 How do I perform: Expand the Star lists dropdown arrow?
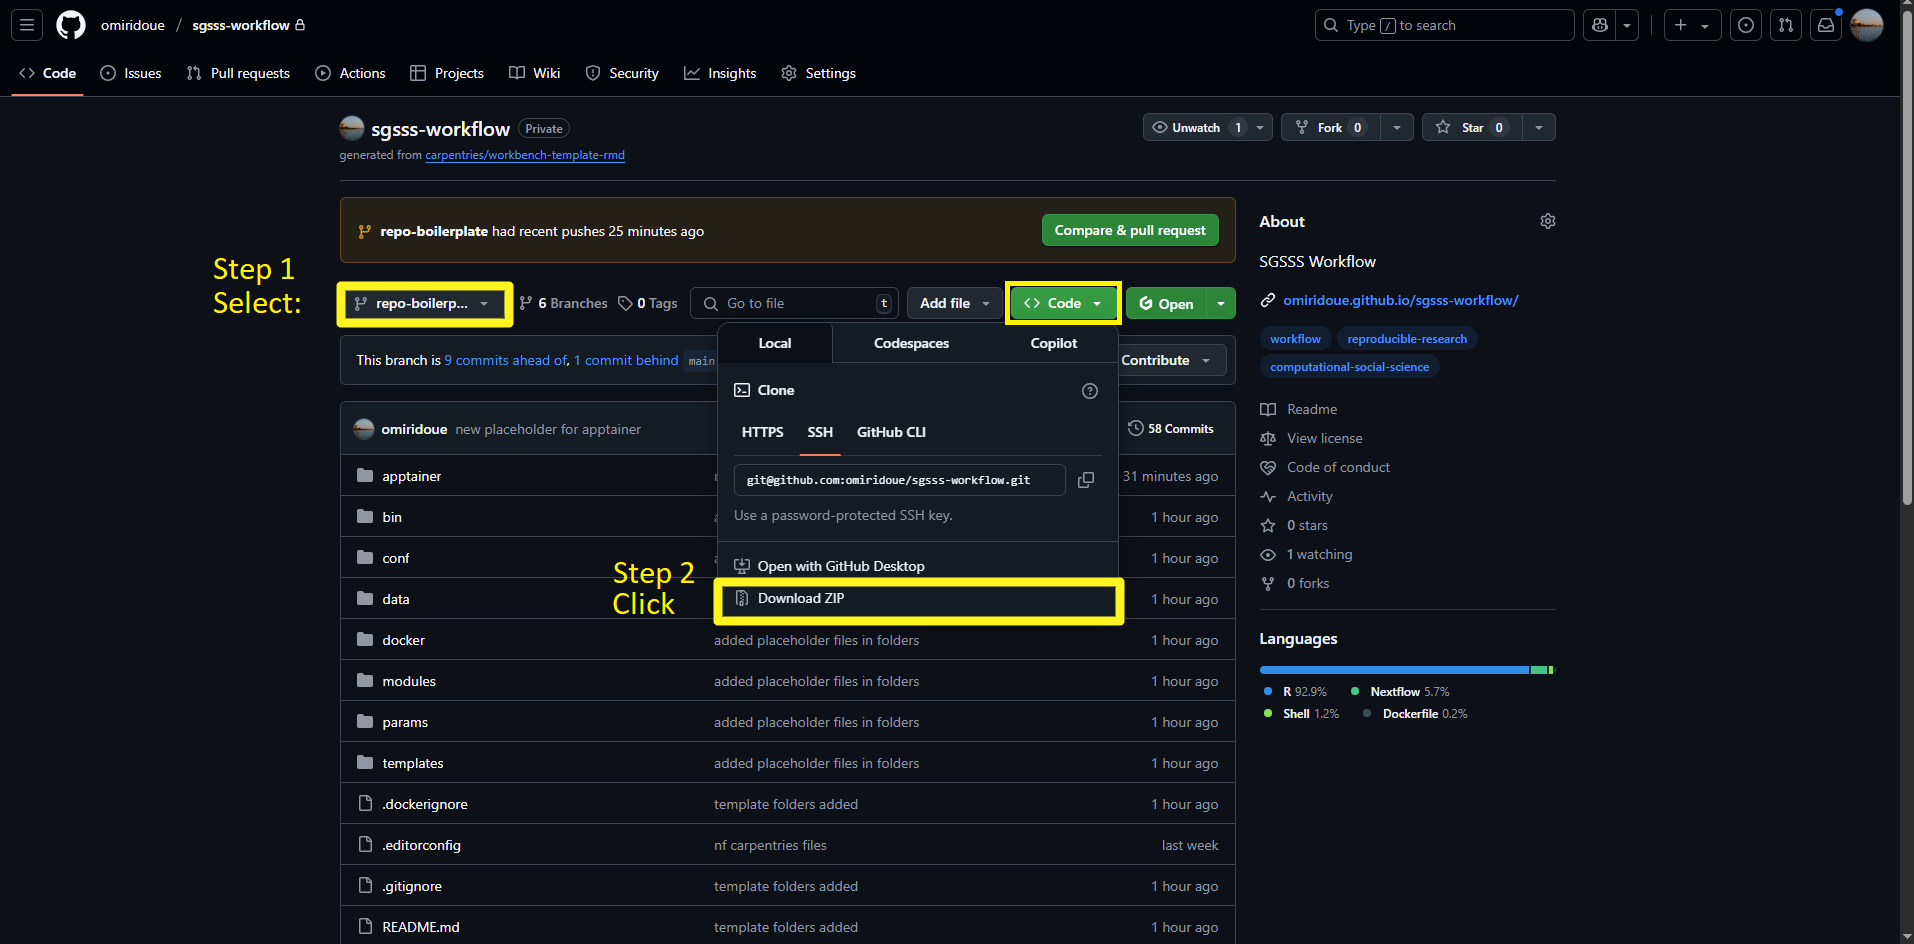click(x=1539, y=127)
